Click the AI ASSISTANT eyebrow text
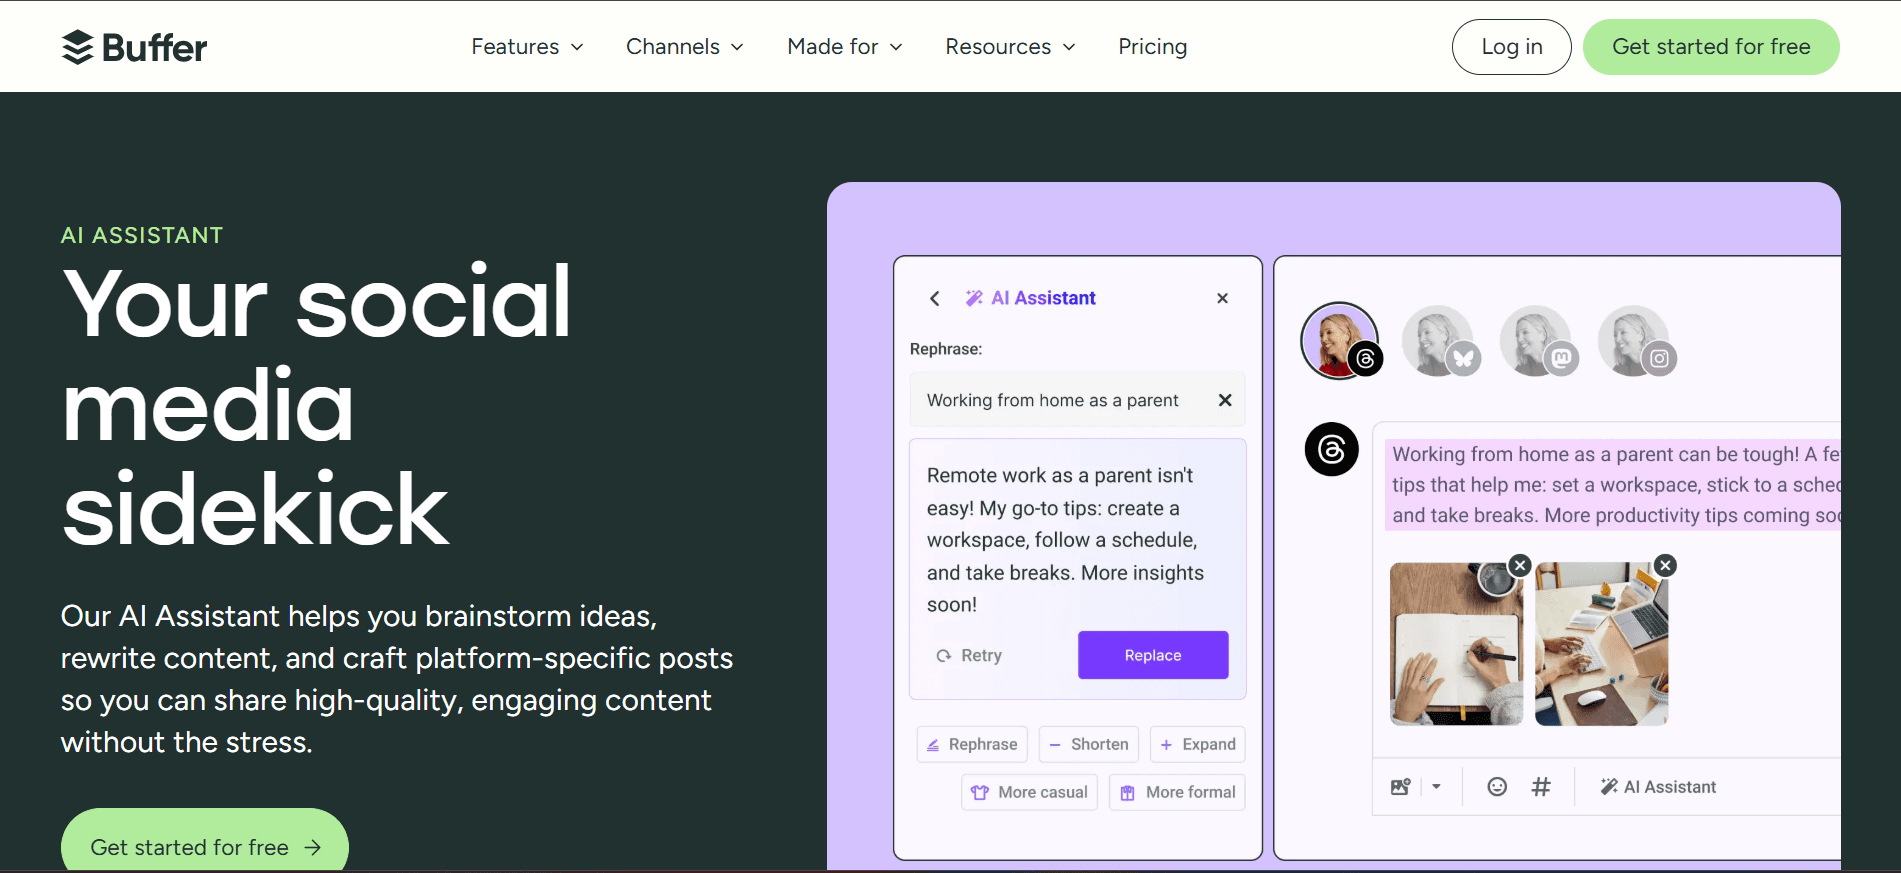Image resolution: width=1901 pixels, height=873 pixels. (142, 235)
